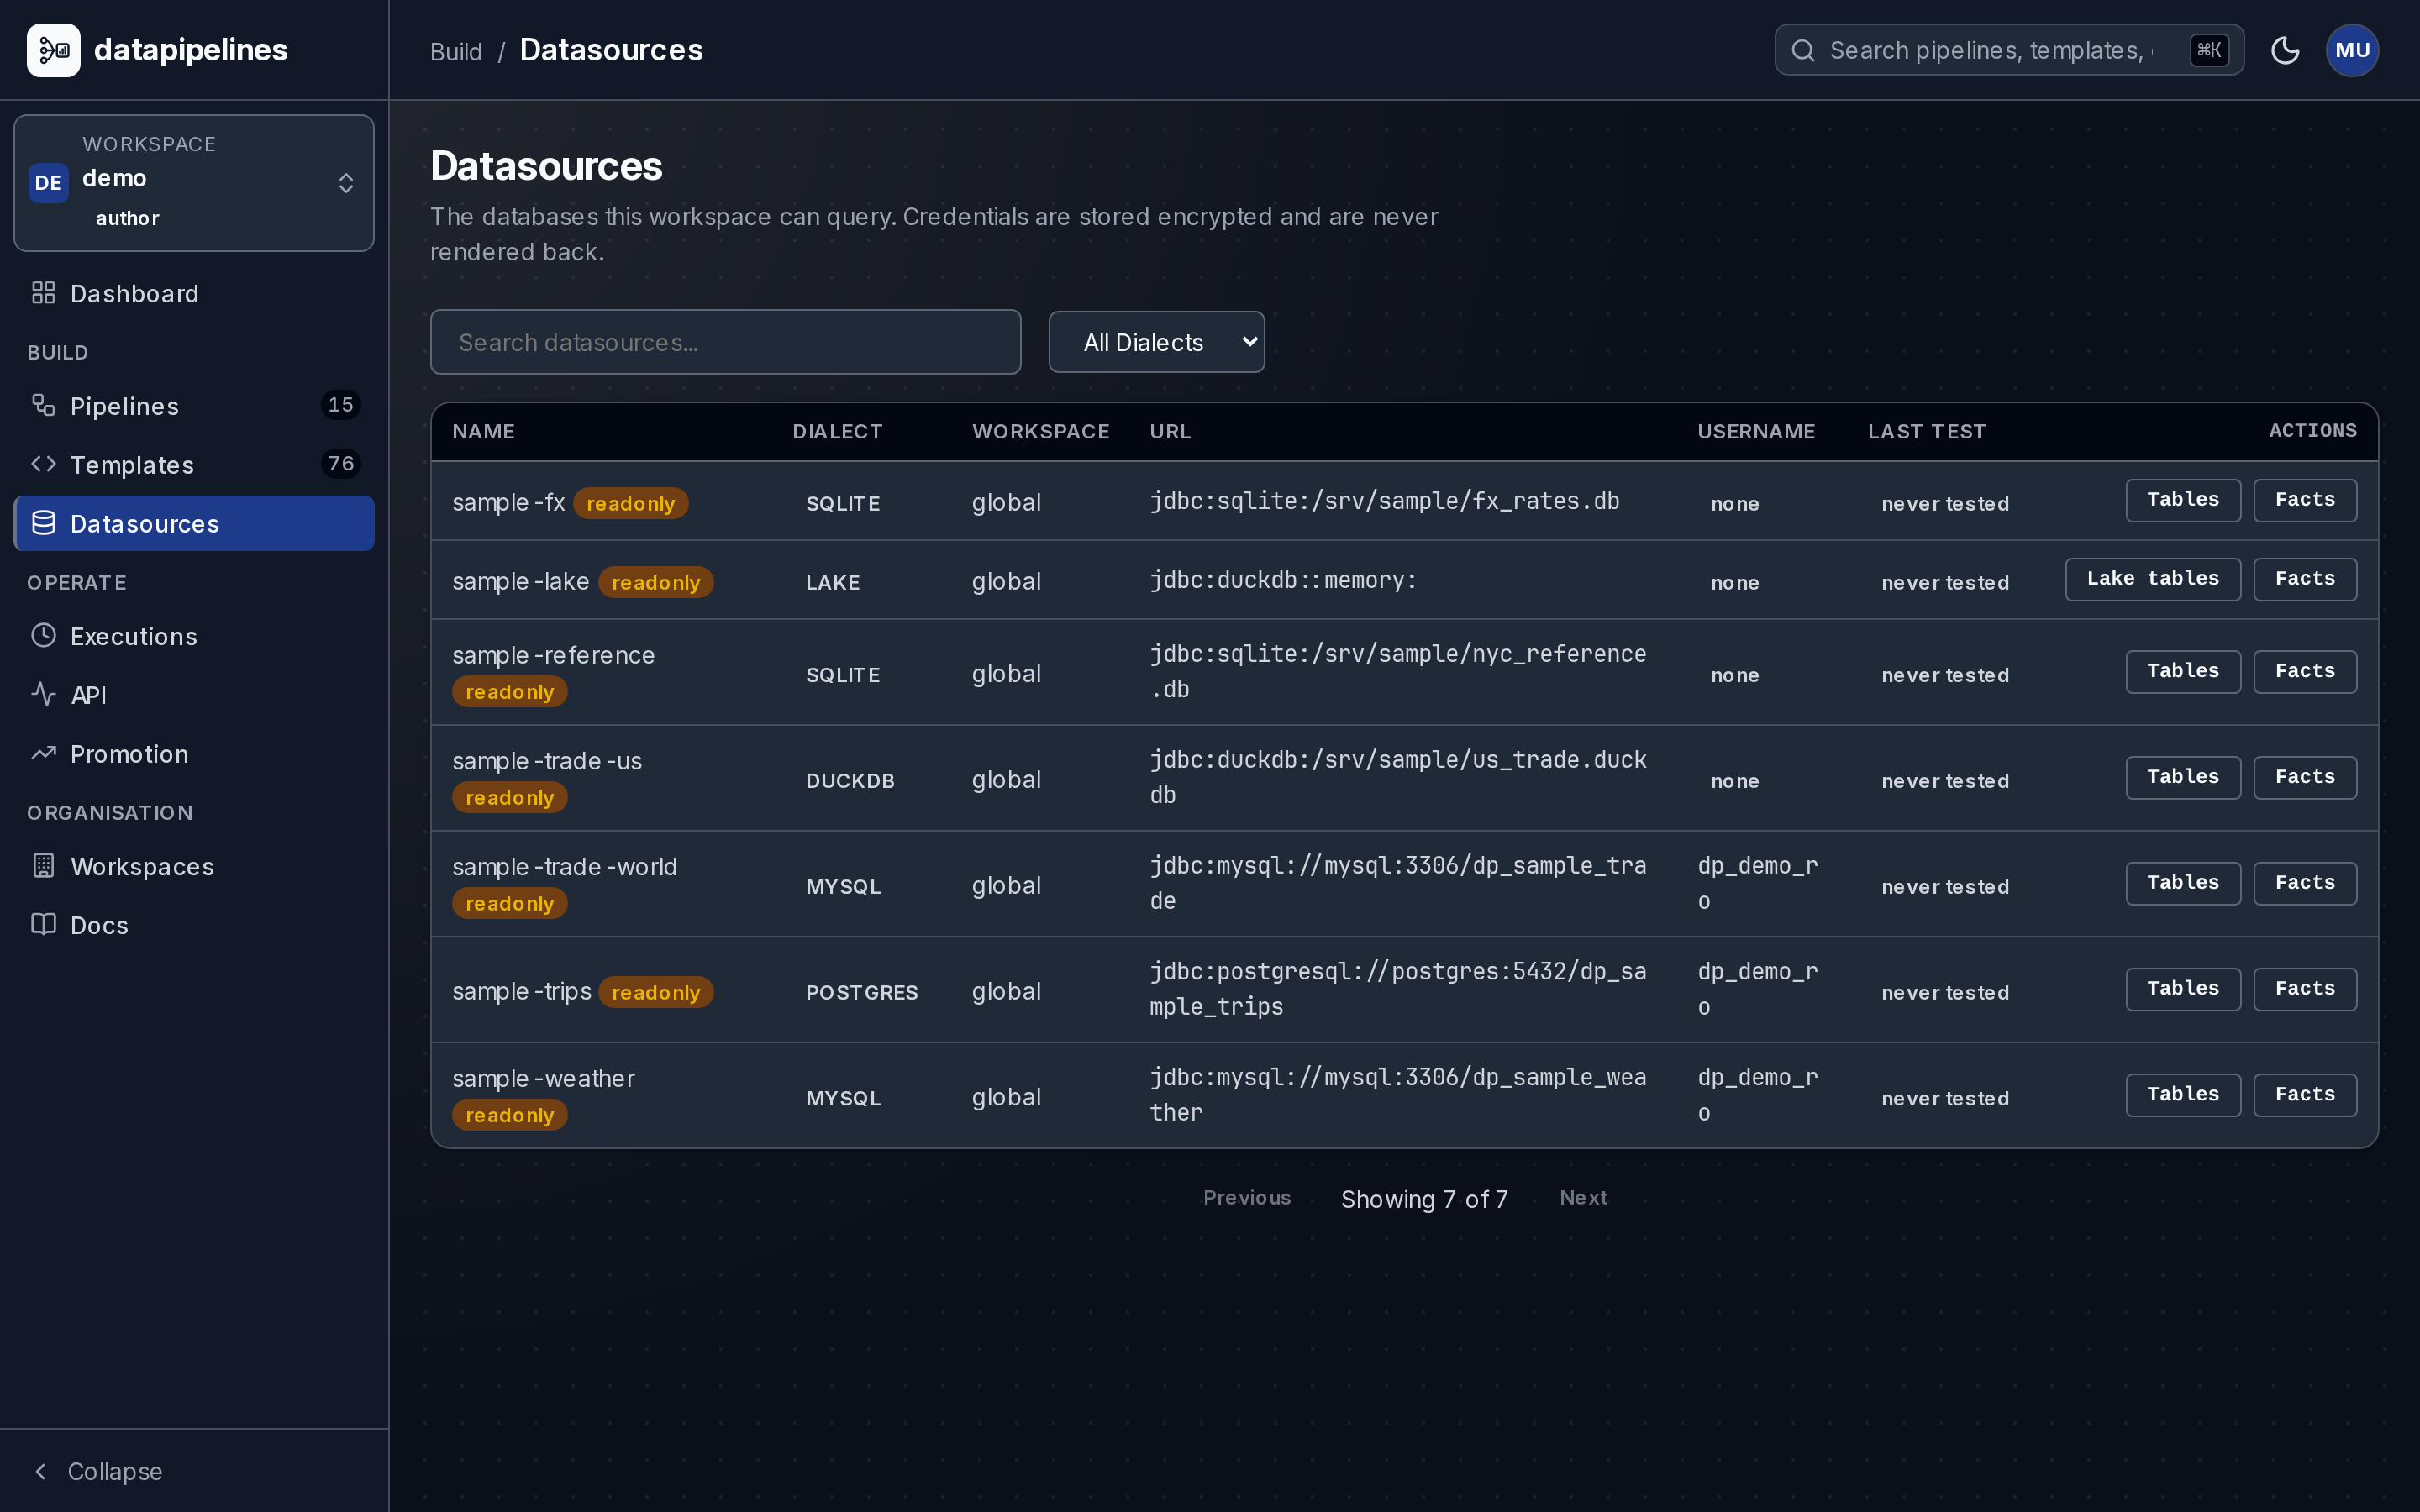The image size is (2420, 1512).
Task: Click the Next pagination button
Action: click(x=1583, y=1198)
